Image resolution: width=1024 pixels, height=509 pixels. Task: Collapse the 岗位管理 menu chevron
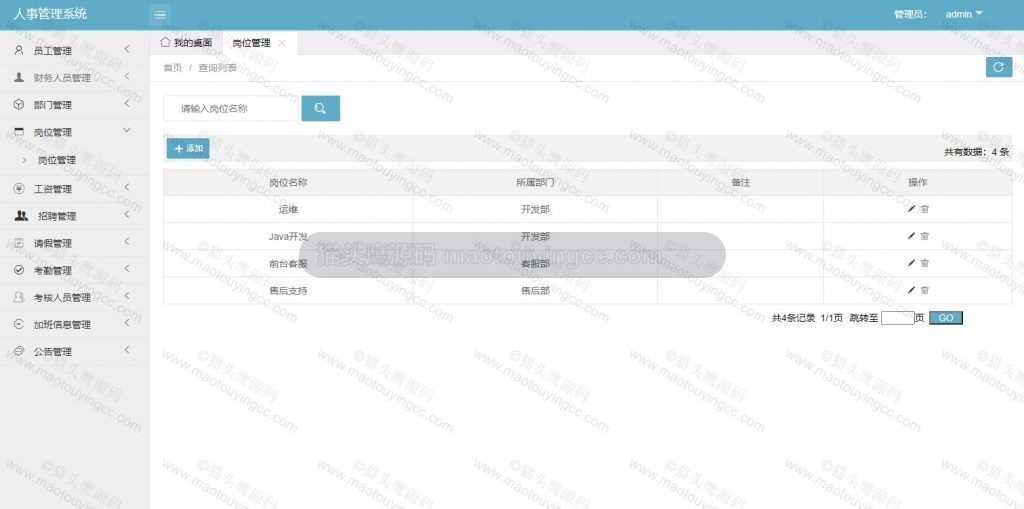(127, 131)
